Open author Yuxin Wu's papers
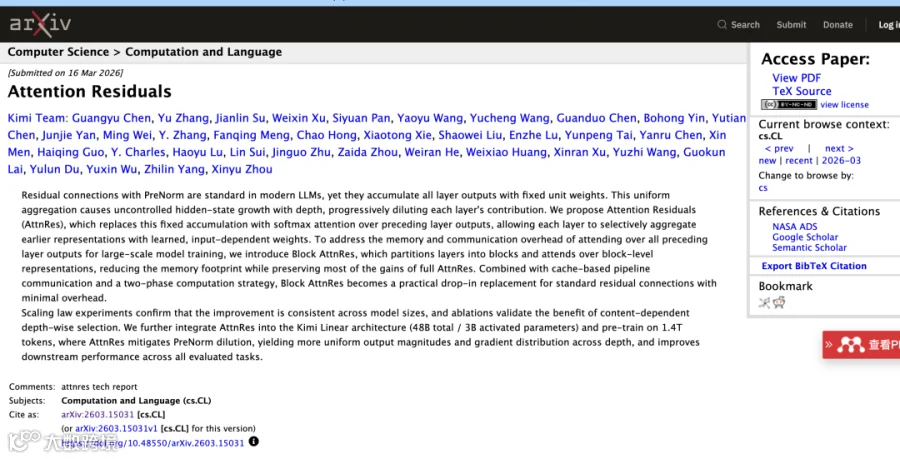This screenshot has height=459, width=900. point(112,170)
